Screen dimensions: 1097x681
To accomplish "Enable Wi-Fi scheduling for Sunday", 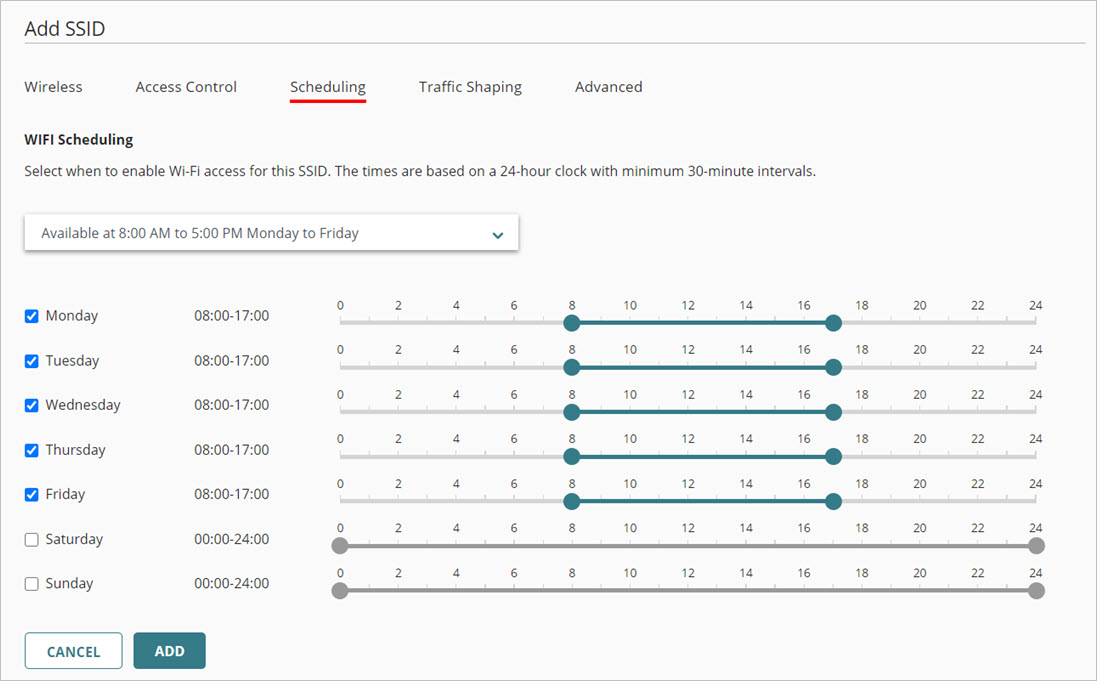I will (x=30, y=583).
